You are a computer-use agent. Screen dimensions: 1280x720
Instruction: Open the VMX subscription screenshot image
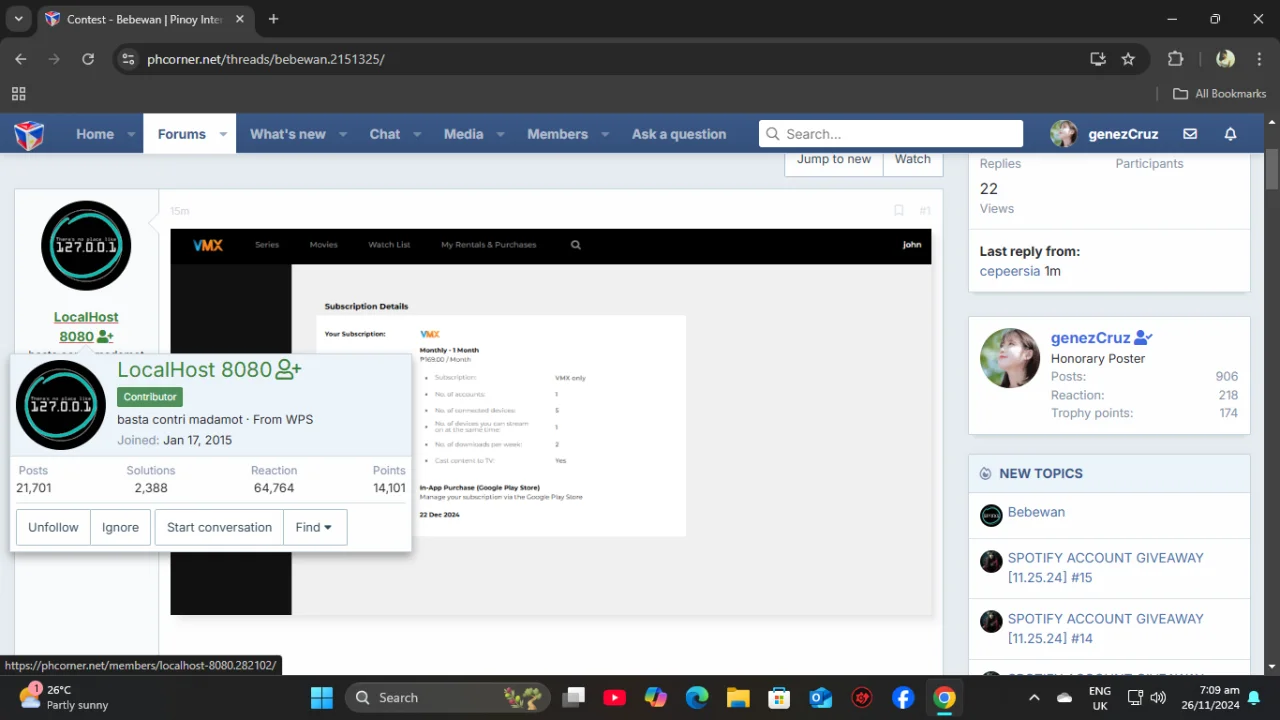pos(551,422)
